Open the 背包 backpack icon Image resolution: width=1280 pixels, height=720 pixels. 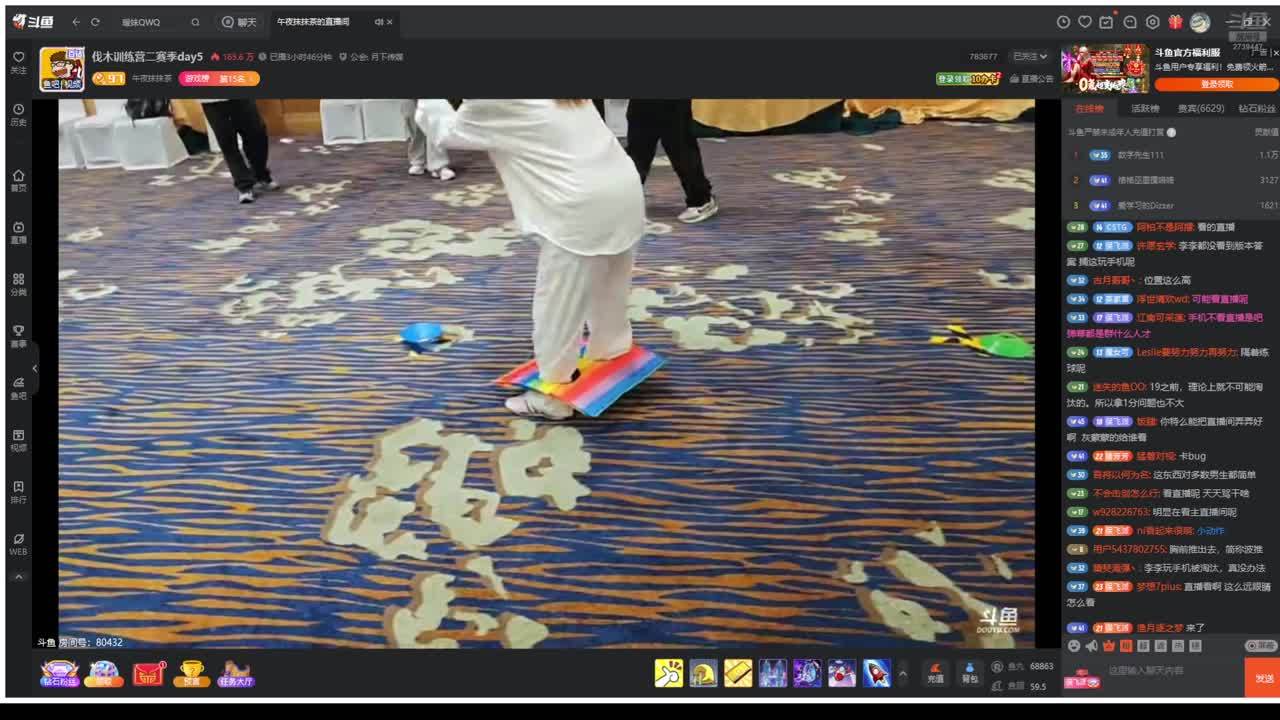(x=968, y=672)
